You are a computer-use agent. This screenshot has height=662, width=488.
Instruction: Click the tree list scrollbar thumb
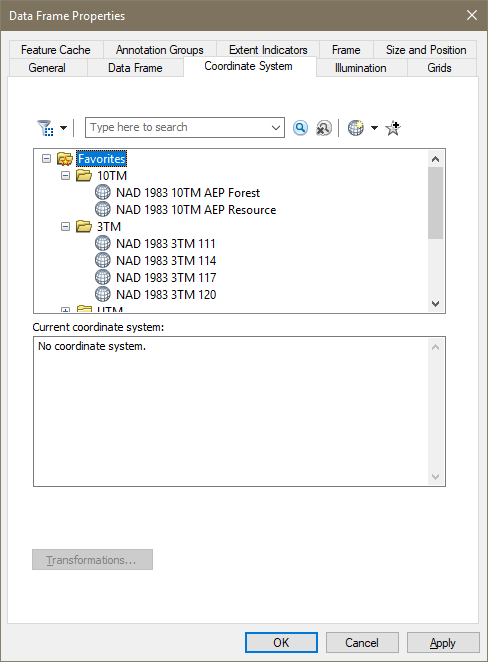436,203
